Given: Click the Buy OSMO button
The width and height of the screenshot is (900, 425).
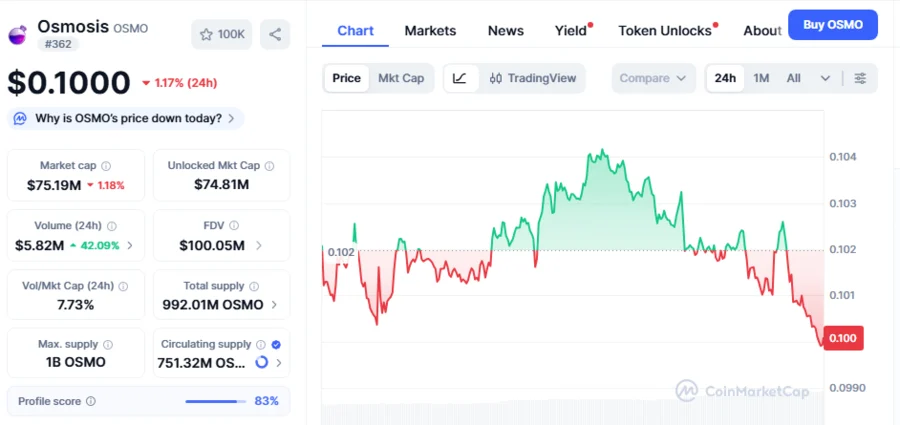Looking at the screenshot, I should [x=832, y=24].
